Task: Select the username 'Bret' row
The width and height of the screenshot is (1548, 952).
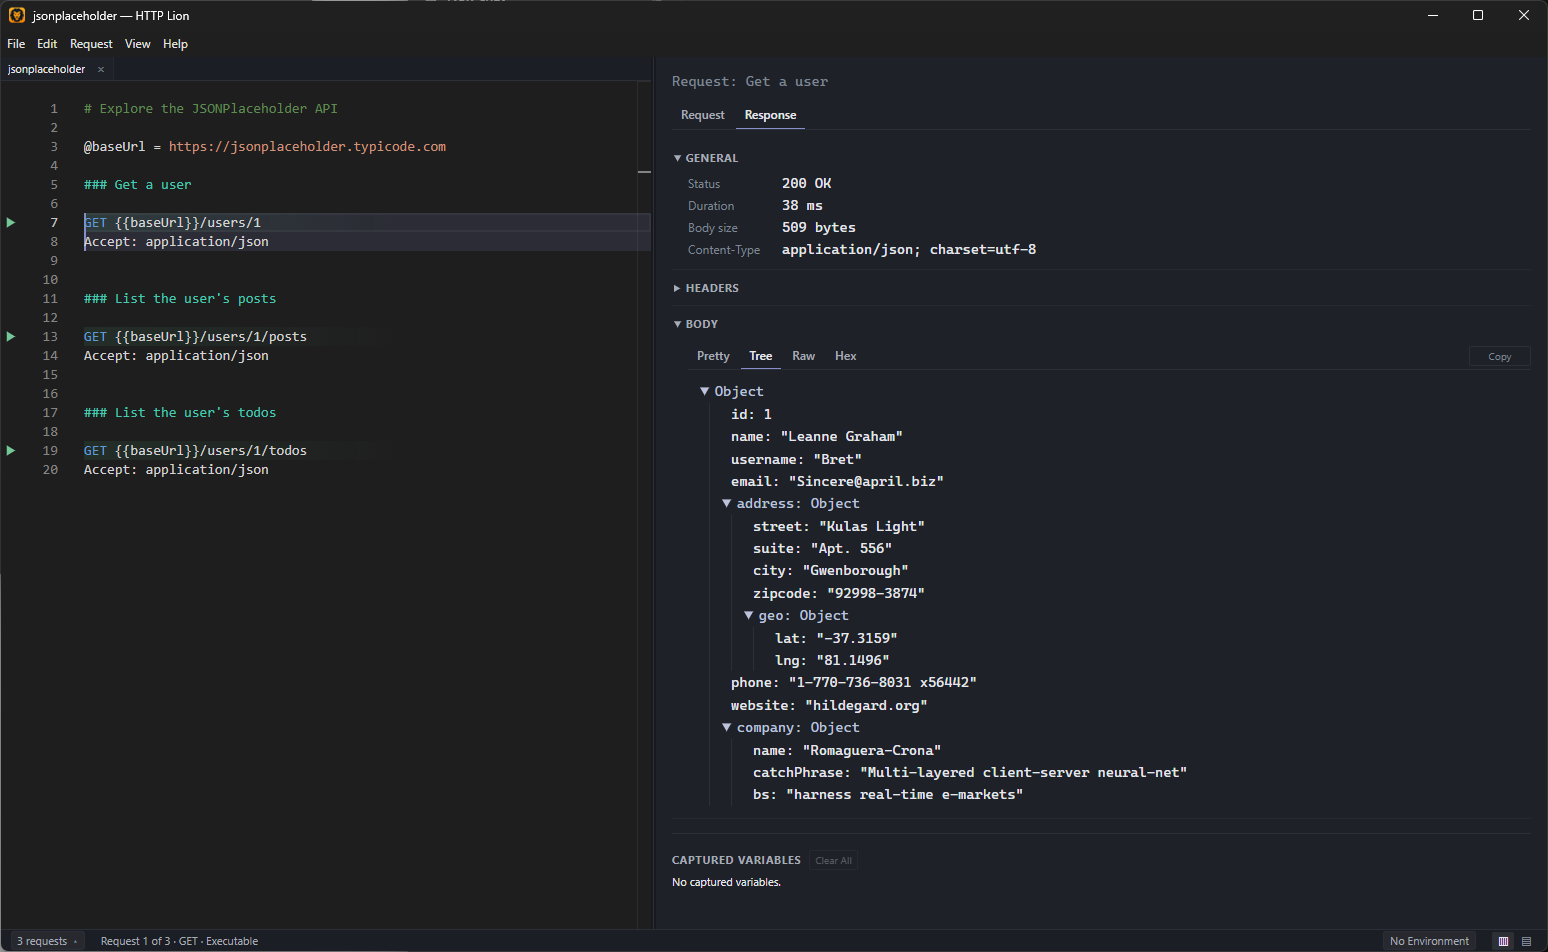Action: pos(796,459)
